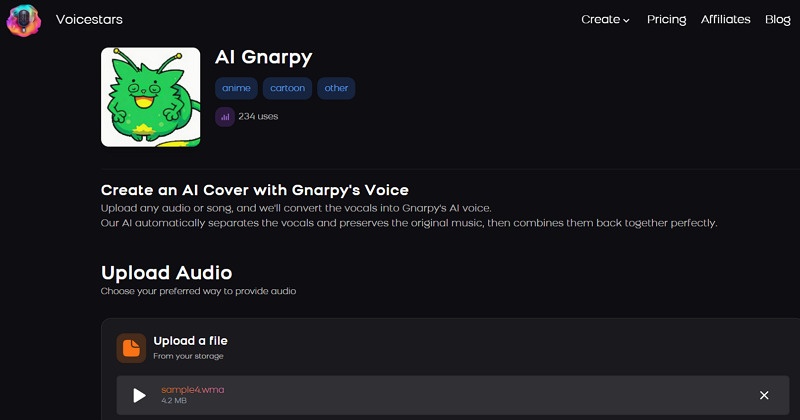
Task: Click the purple usage stats bar icon
Action: pos(224,117)
